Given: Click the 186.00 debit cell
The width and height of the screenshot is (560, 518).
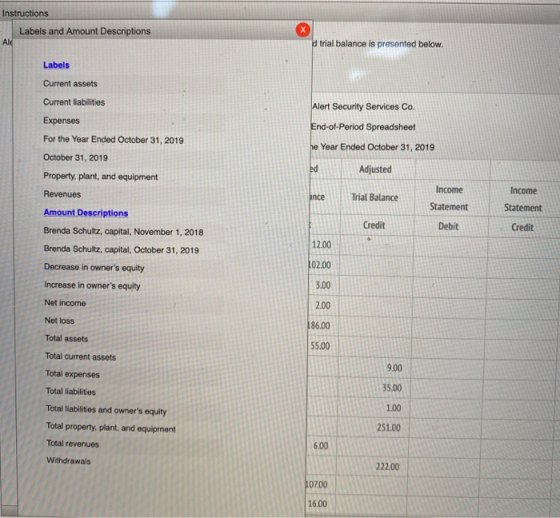Looking at the screenshot, I should 319,325.
